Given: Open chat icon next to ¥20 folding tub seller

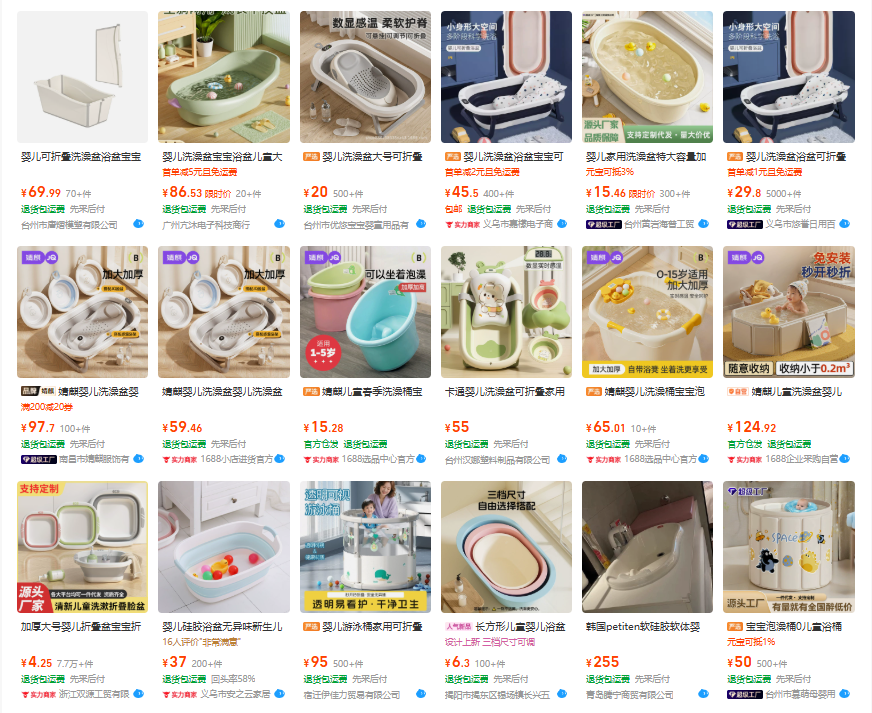Looking at the screenshot, I should pos(421,224).
